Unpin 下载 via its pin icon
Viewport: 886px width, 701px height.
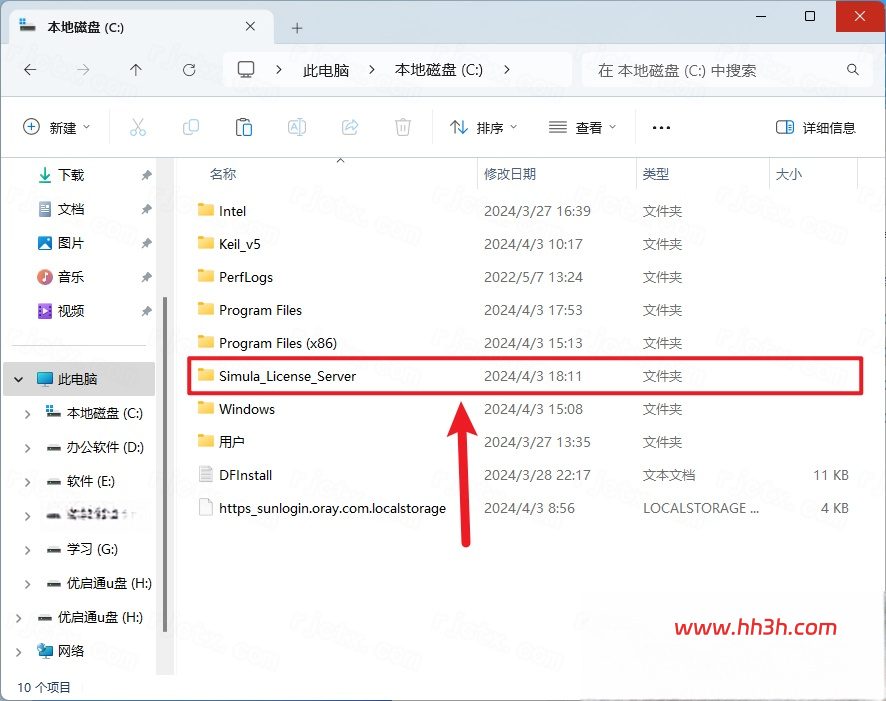[x=146, y=175]
